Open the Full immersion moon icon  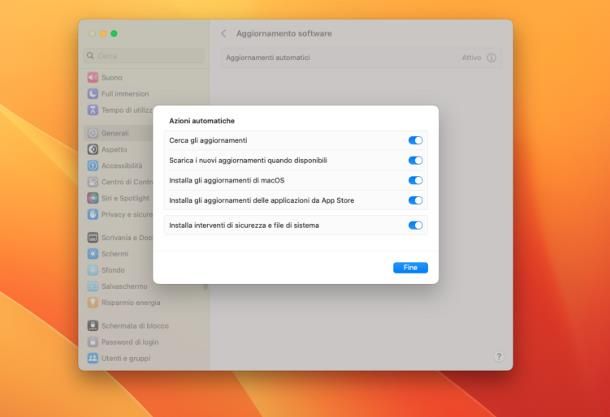[x=93, y=94]
